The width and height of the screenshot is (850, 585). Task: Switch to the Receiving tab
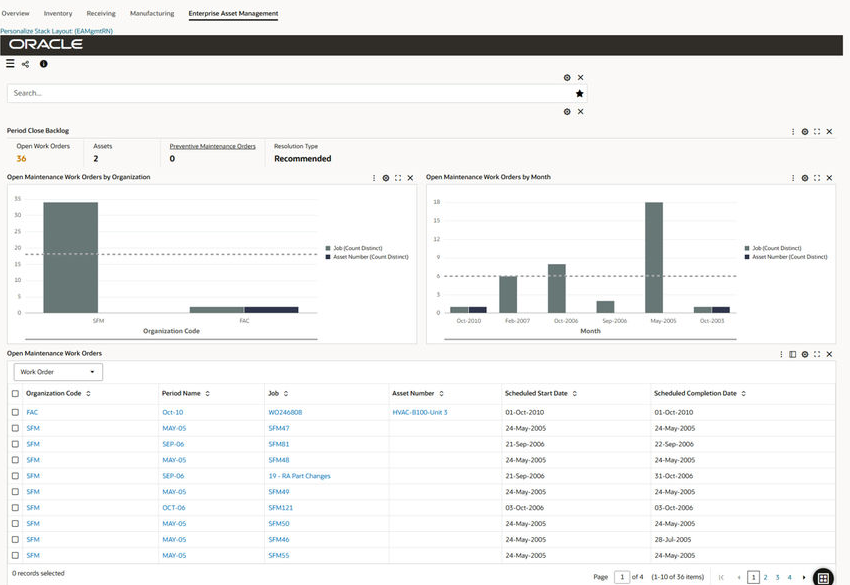tap(101, 13)
